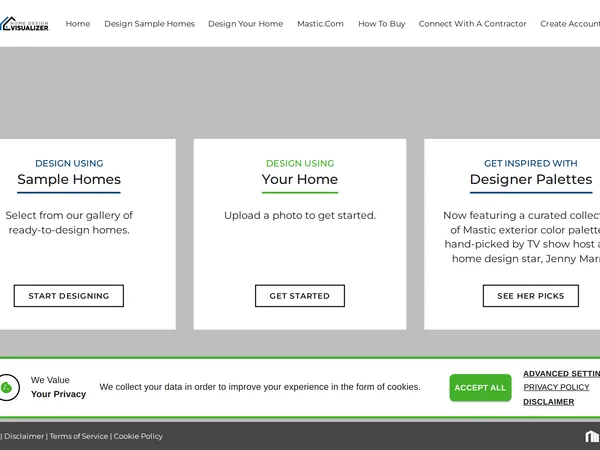The image size is (600, 450).
Task: Click the GET STARTED button
Action: pos(300,296)
